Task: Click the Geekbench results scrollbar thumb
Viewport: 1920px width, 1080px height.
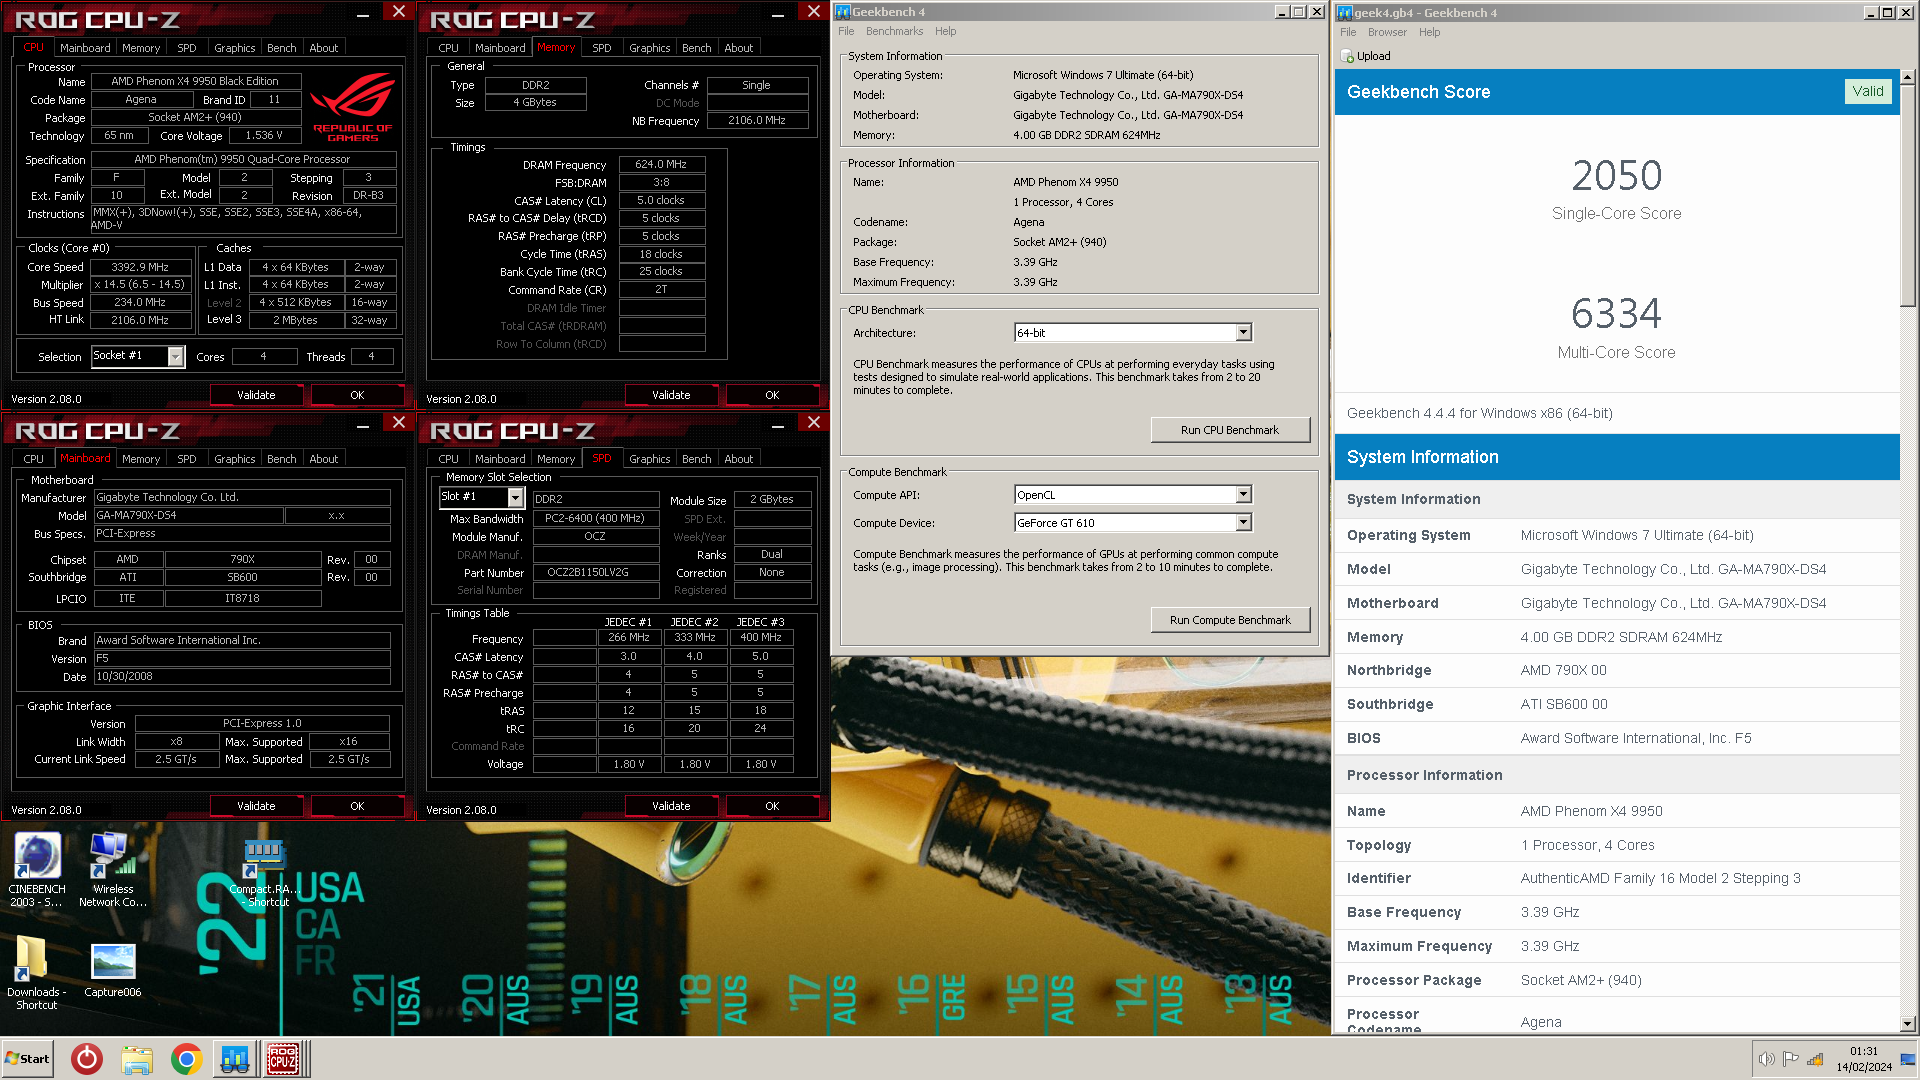Action: 1908,196
